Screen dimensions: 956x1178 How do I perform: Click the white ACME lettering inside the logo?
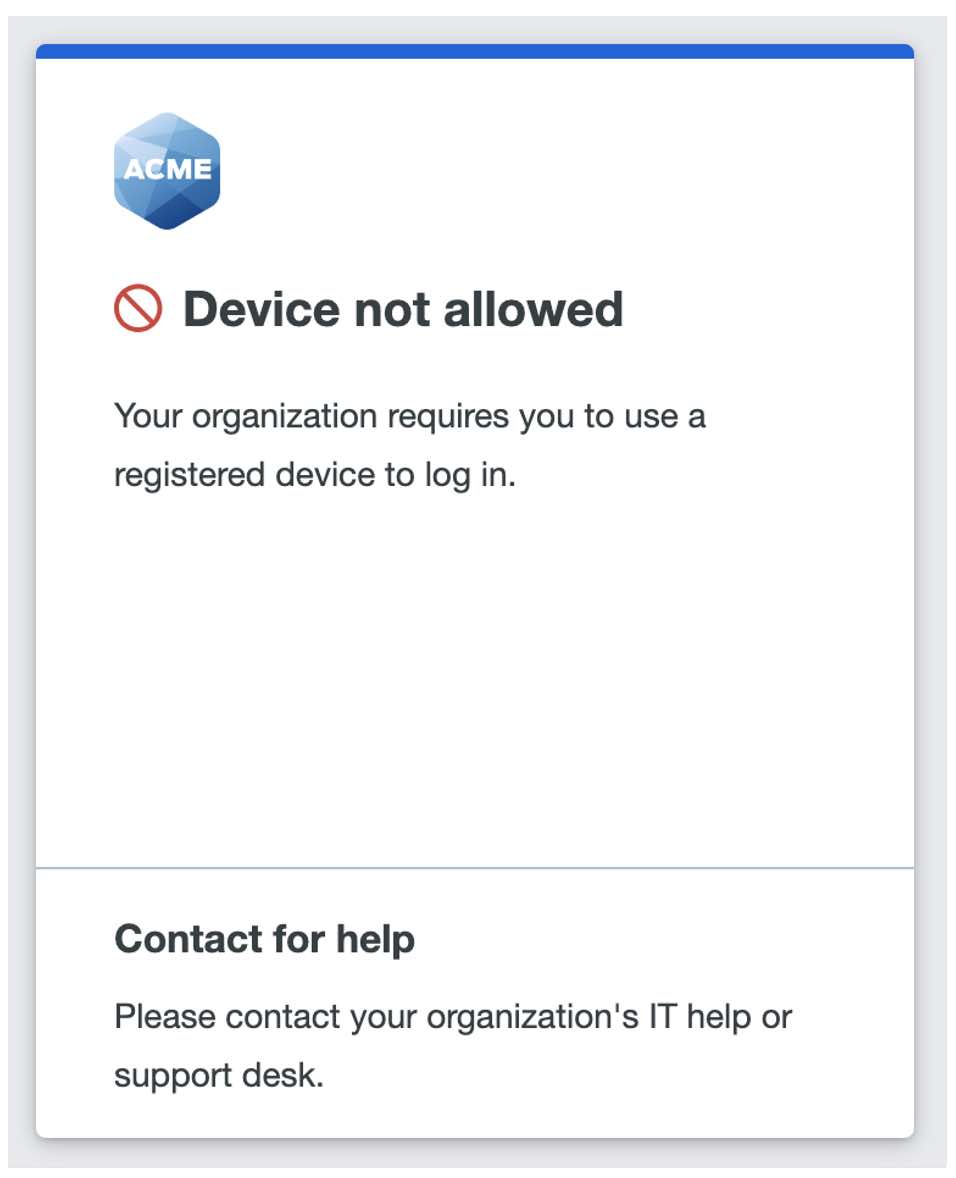[166, 169]
